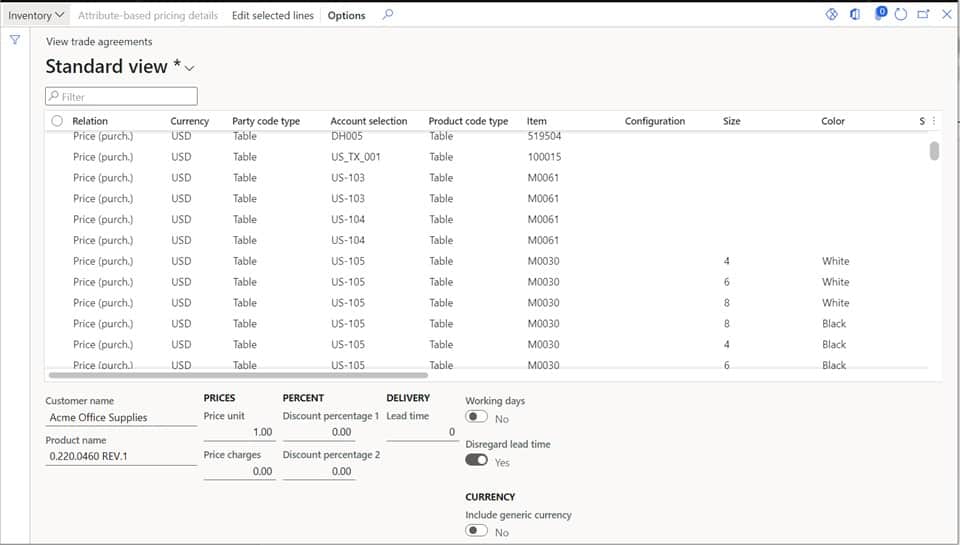The image size is (960, 545).
Task: Open the Power Apps diamond icon
Action: coord(831,14)
